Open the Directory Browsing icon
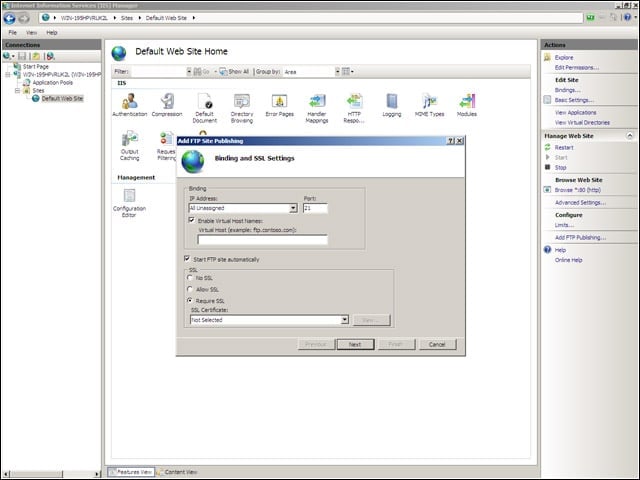Screen dimensions: 640x480 [x=242, y=108]
